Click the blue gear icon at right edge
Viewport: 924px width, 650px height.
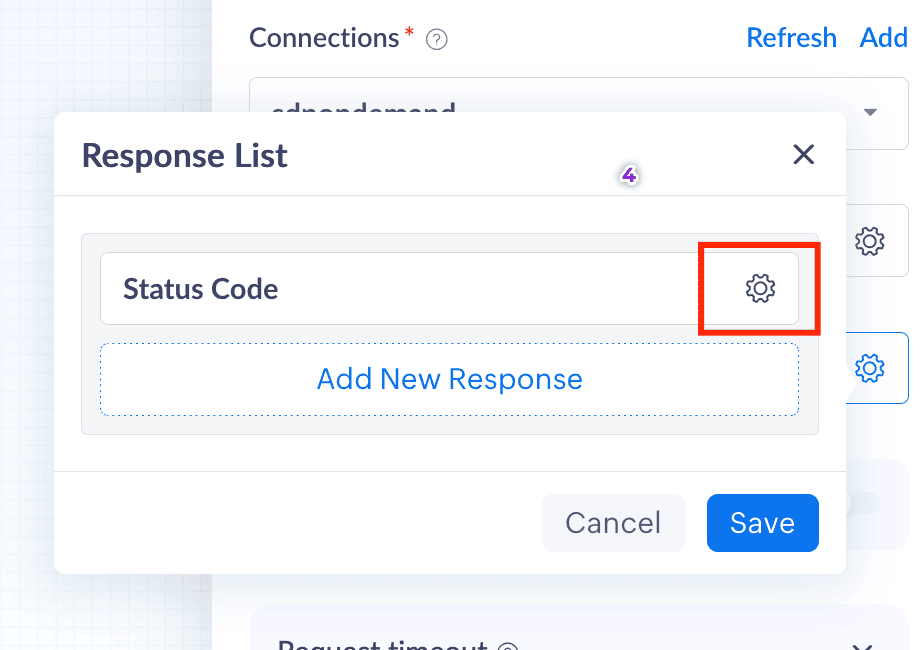(x=870, y=368)
